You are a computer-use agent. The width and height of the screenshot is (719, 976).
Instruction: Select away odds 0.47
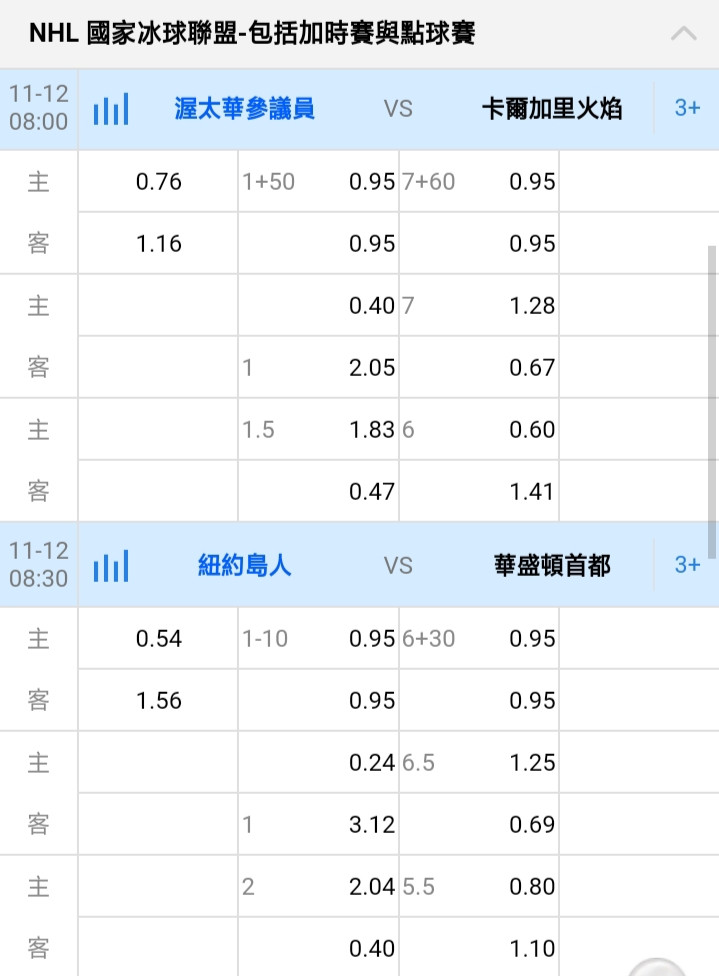coord(319,492)
